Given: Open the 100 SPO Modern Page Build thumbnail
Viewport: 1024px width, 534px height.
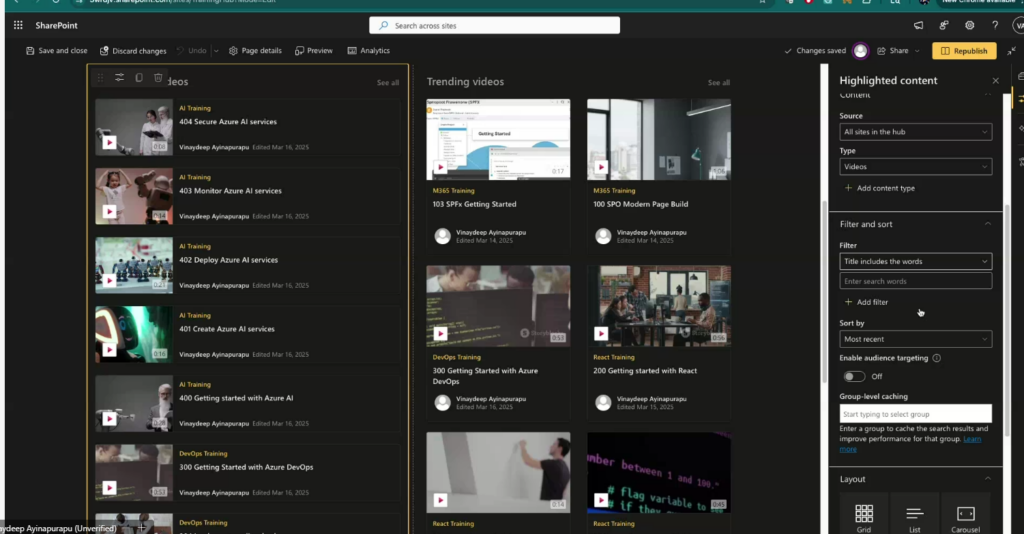Looking at the screenshot, I should (x=658, y=139).
